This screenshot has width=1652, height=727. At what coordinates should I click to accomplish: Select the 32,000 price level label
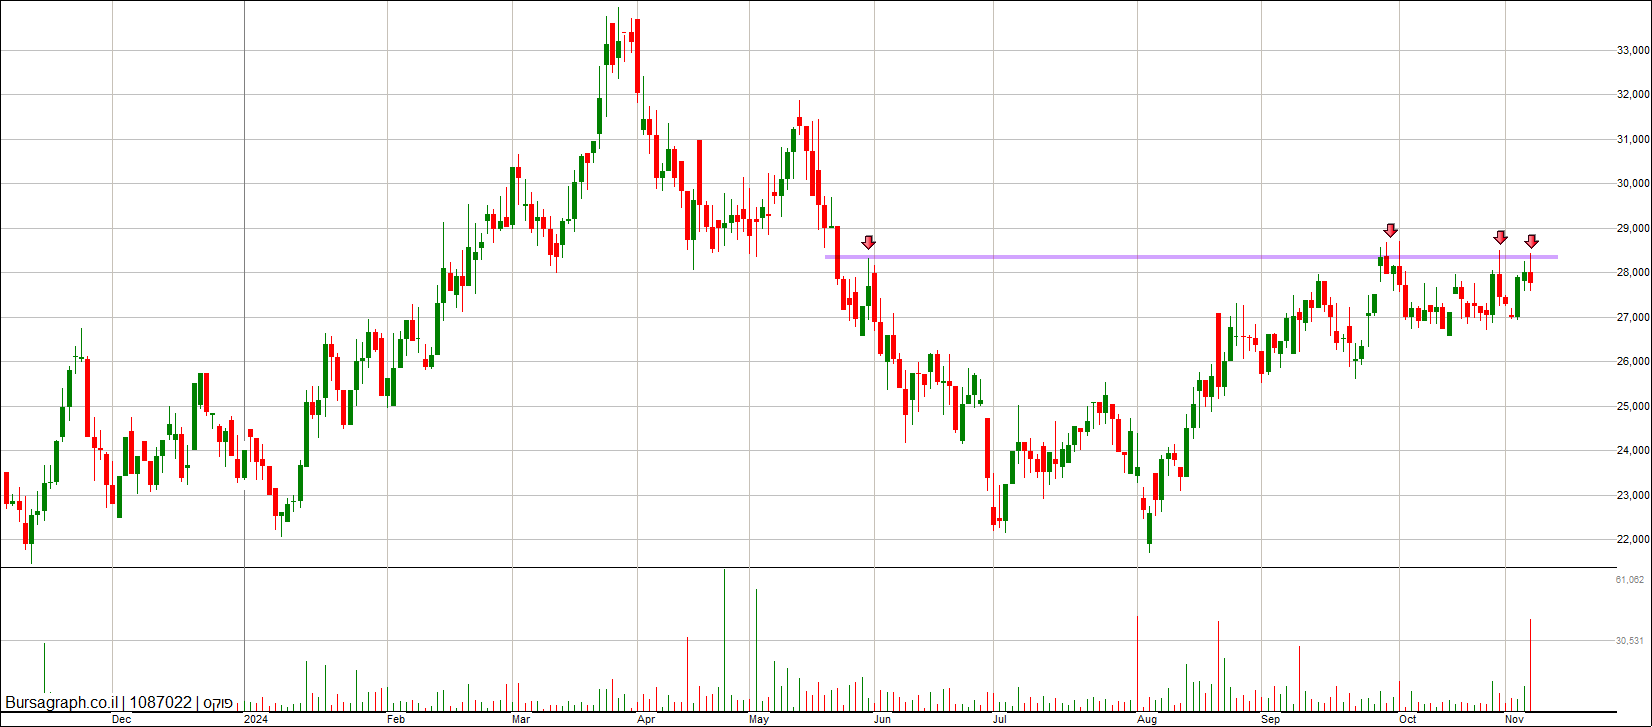pos(1633,95)
